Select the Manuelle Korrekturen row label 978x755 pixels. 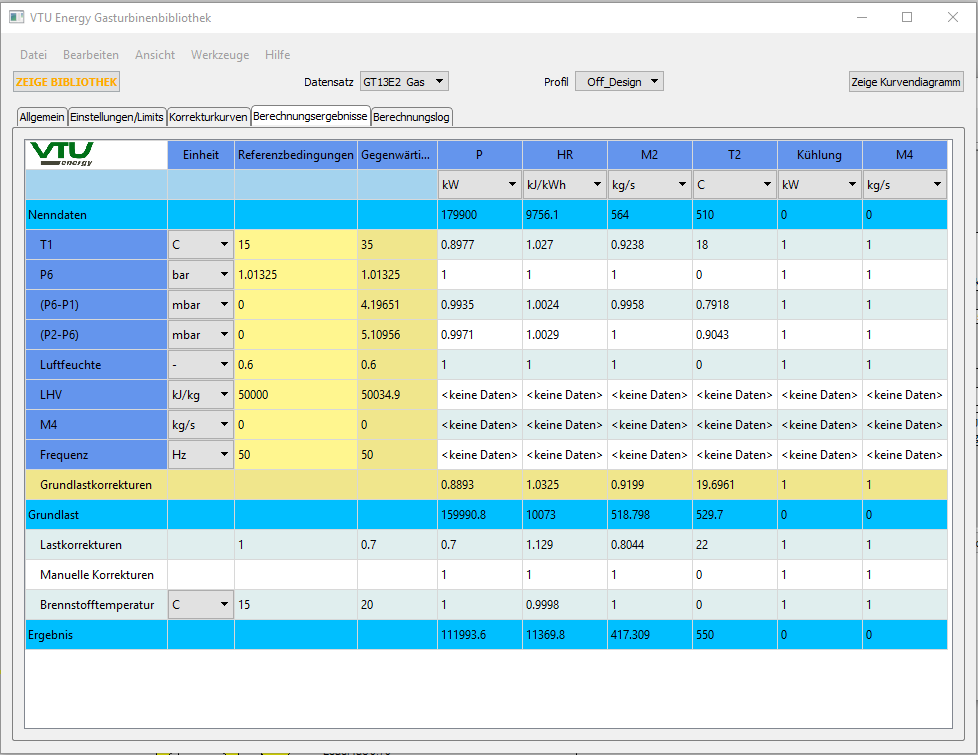click(96, 575)
